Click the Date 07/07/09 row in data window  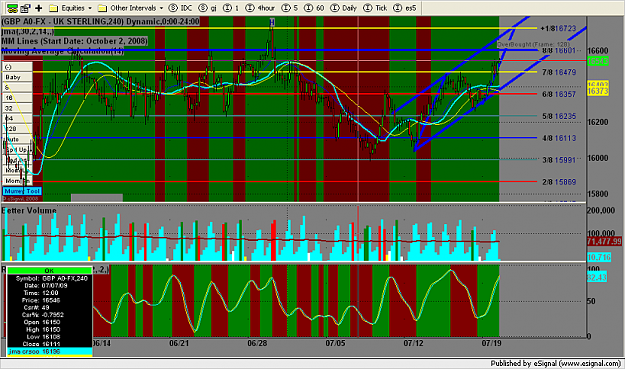tap(49, 285)
